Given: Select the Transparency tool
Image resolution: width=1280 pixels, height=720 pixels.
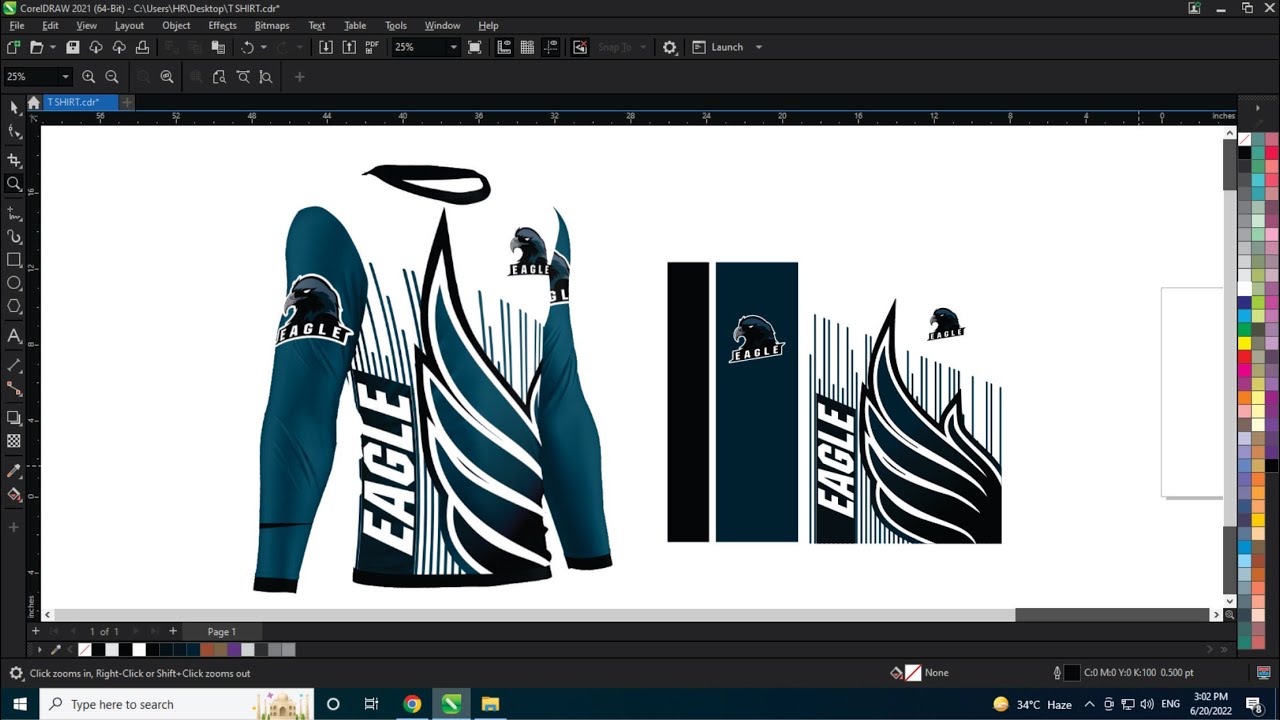Looking at the screenshot, I should coord(14,441).
